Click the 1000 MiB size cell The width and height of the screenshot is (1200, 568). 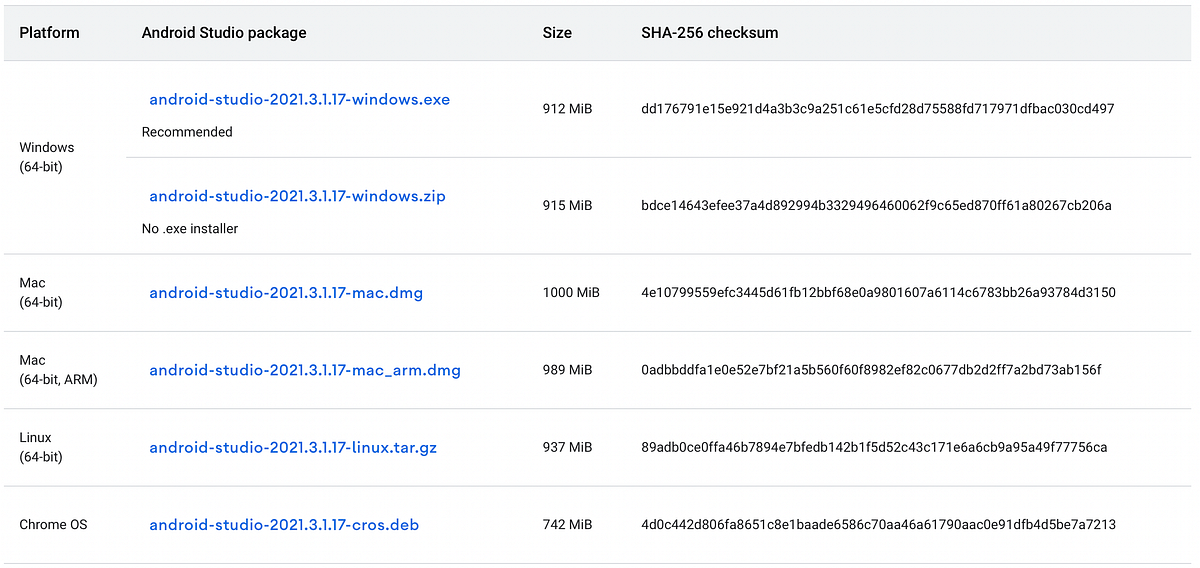[571, 293]
